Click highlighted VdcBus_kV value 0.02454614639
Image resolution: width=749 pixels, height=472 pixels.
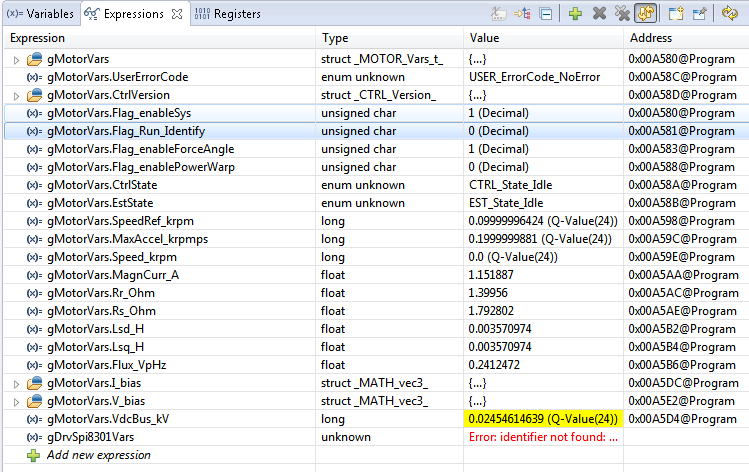pos(543,419)
